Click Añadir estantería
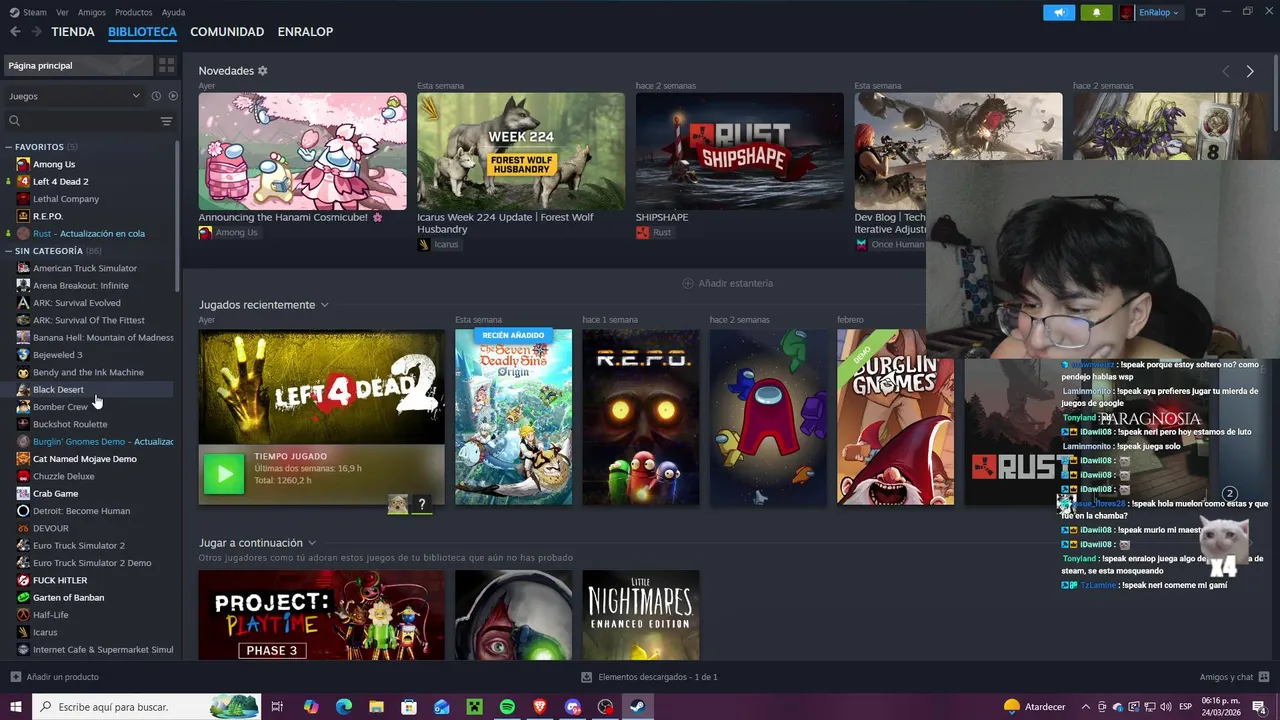 pyautogui.click(x=727, y=283)
